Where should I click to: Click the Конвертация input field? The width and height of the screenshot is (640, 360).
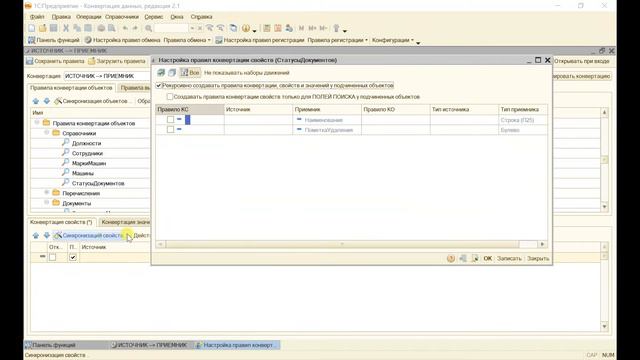[x=107, y=76]
